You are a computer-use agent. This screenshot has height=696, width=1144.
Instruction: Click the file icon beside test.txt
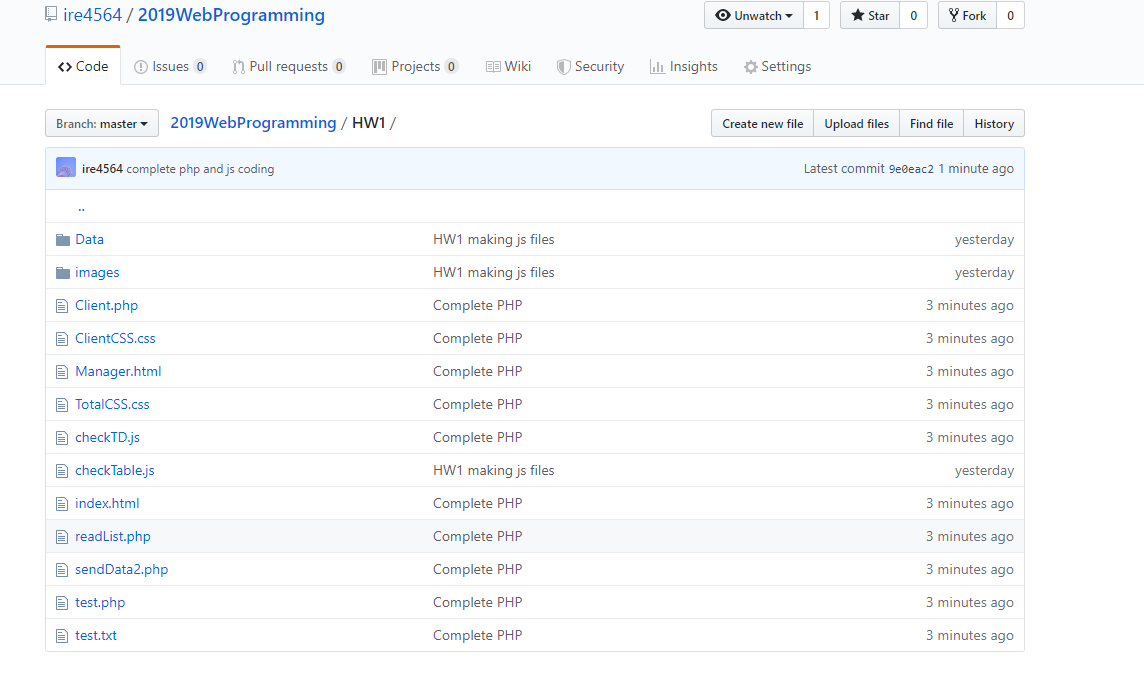coord(62,636)
